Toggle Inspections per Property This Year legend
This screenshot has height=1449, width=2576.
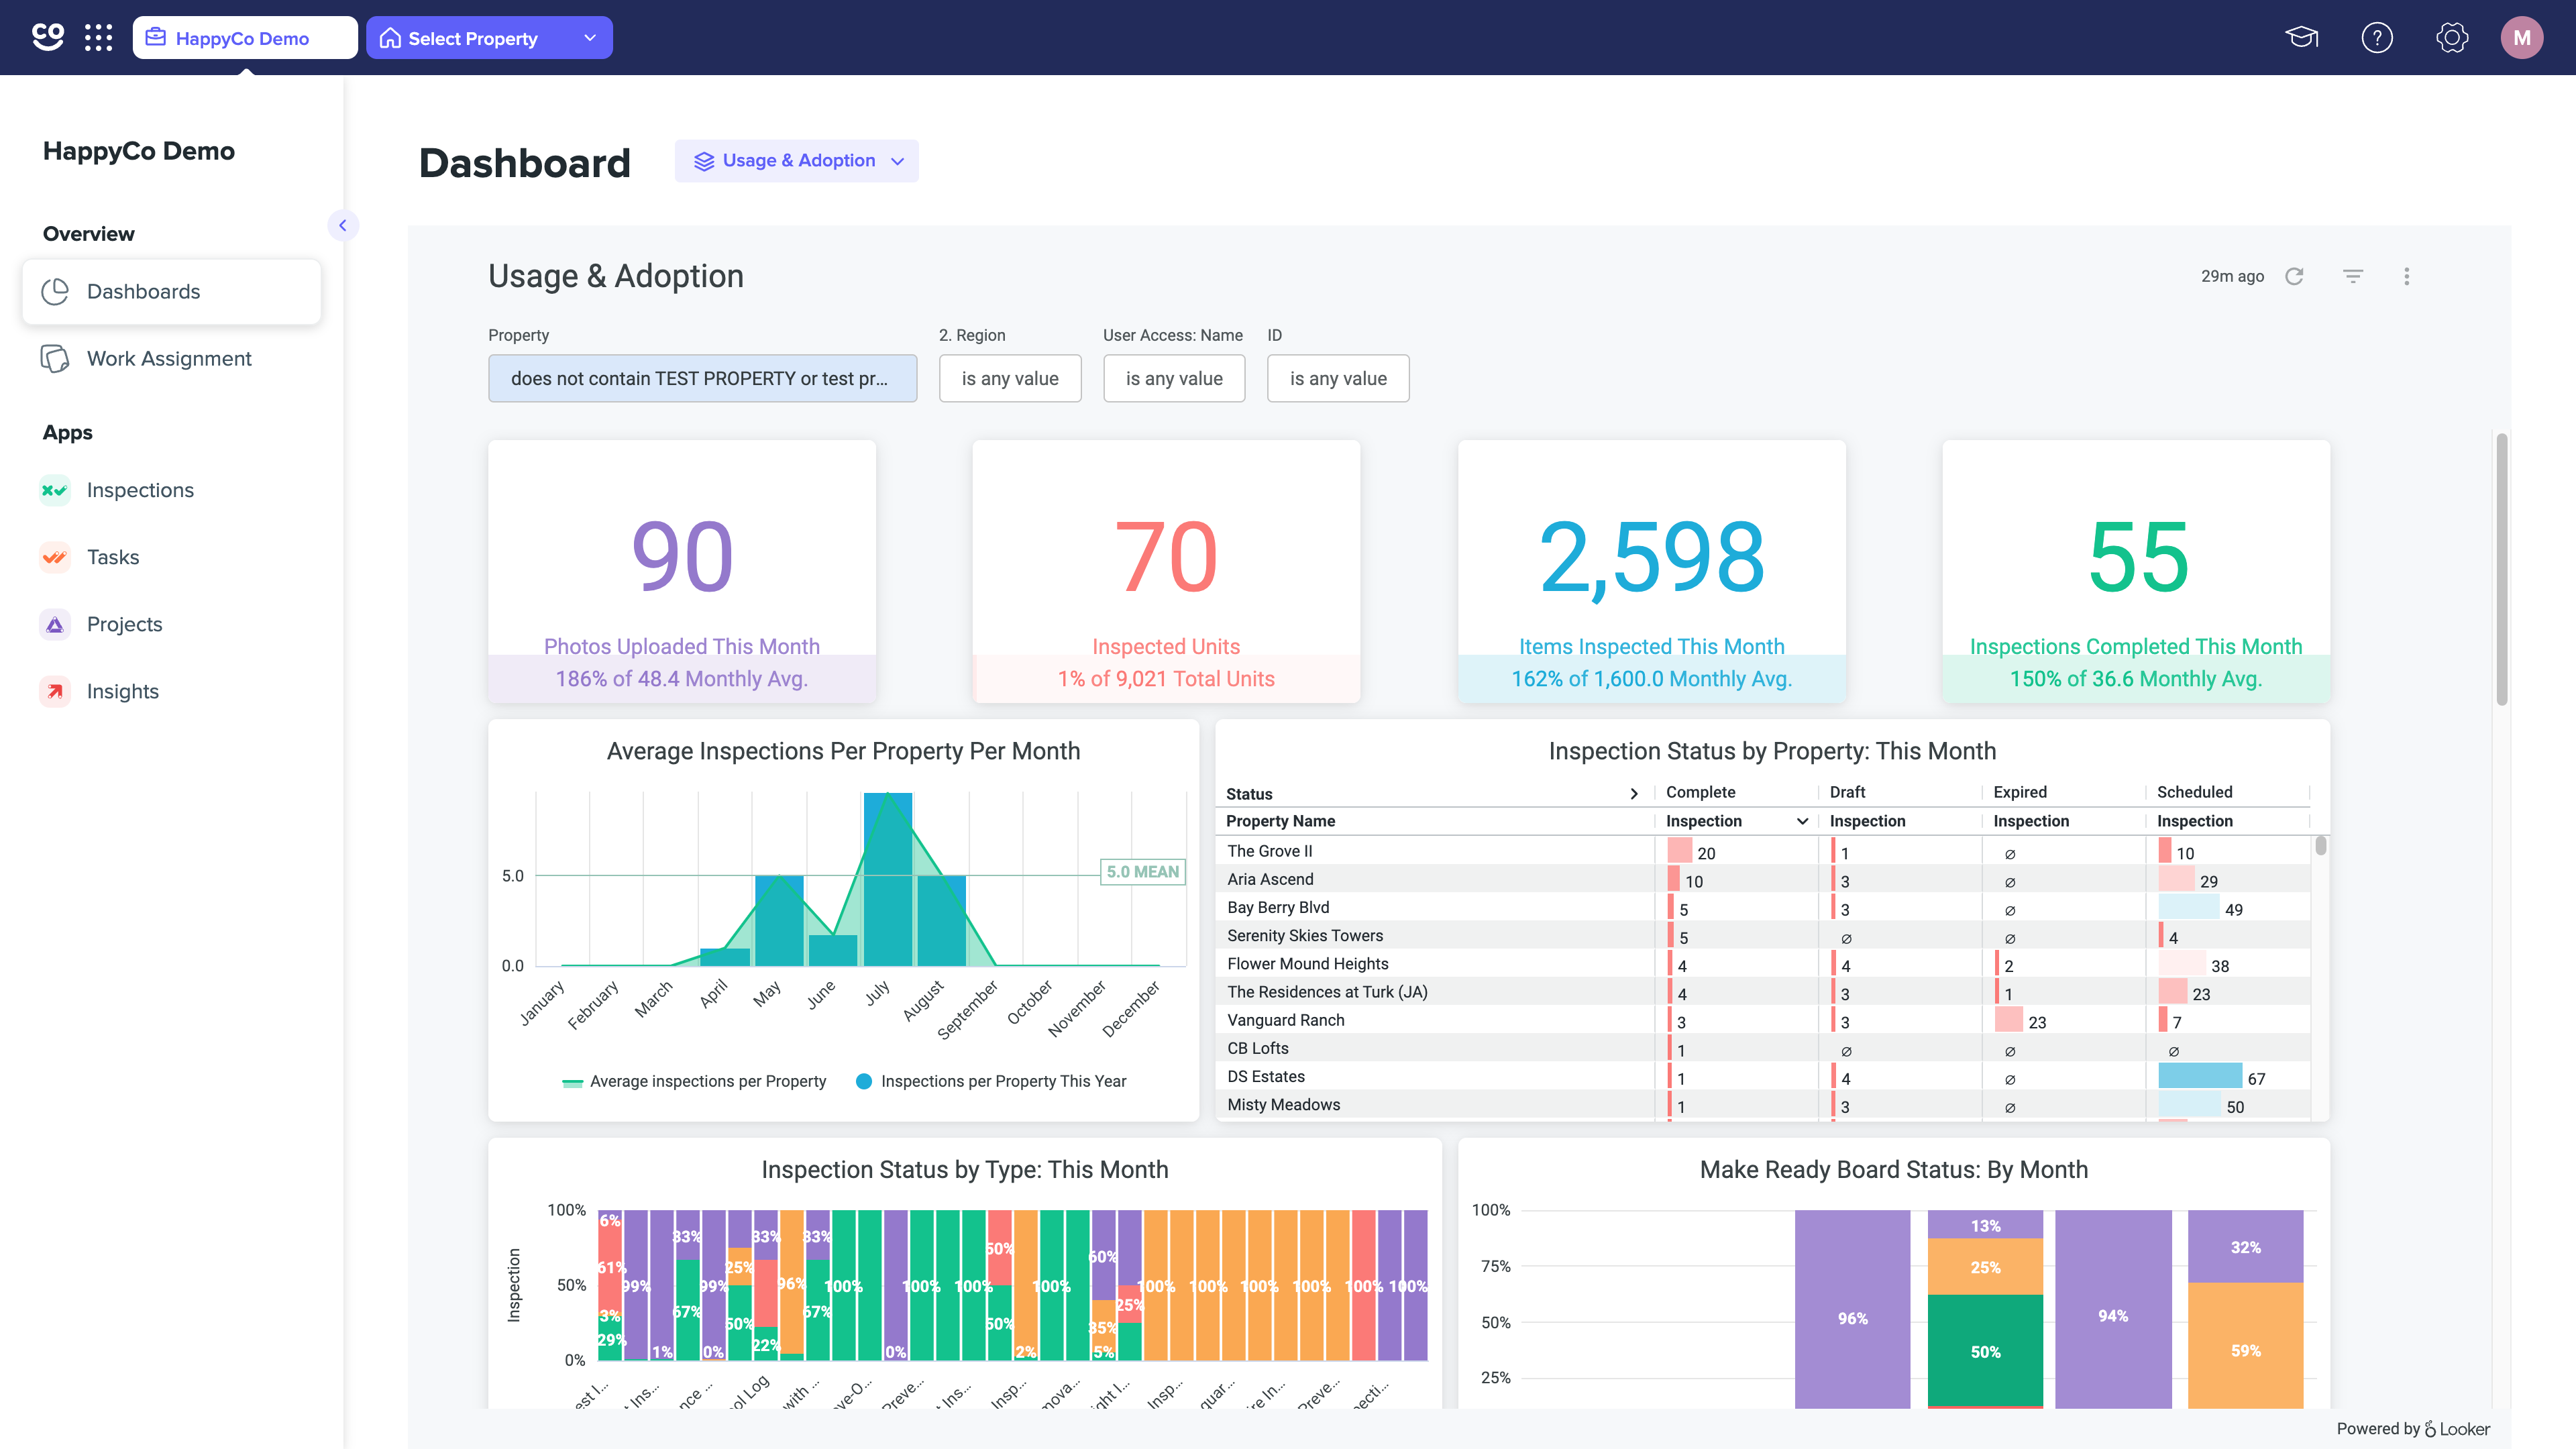point(991,1081)
